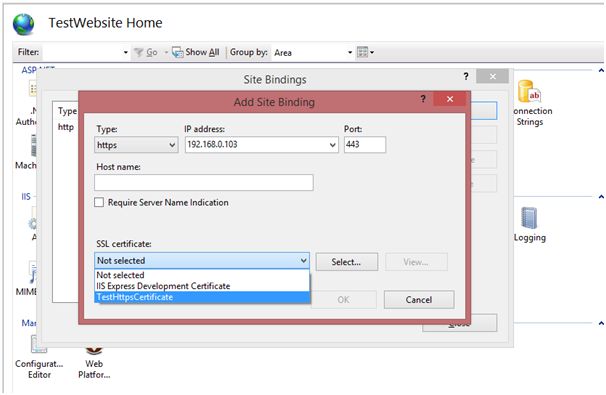Collapse the IIS group section

601,197
